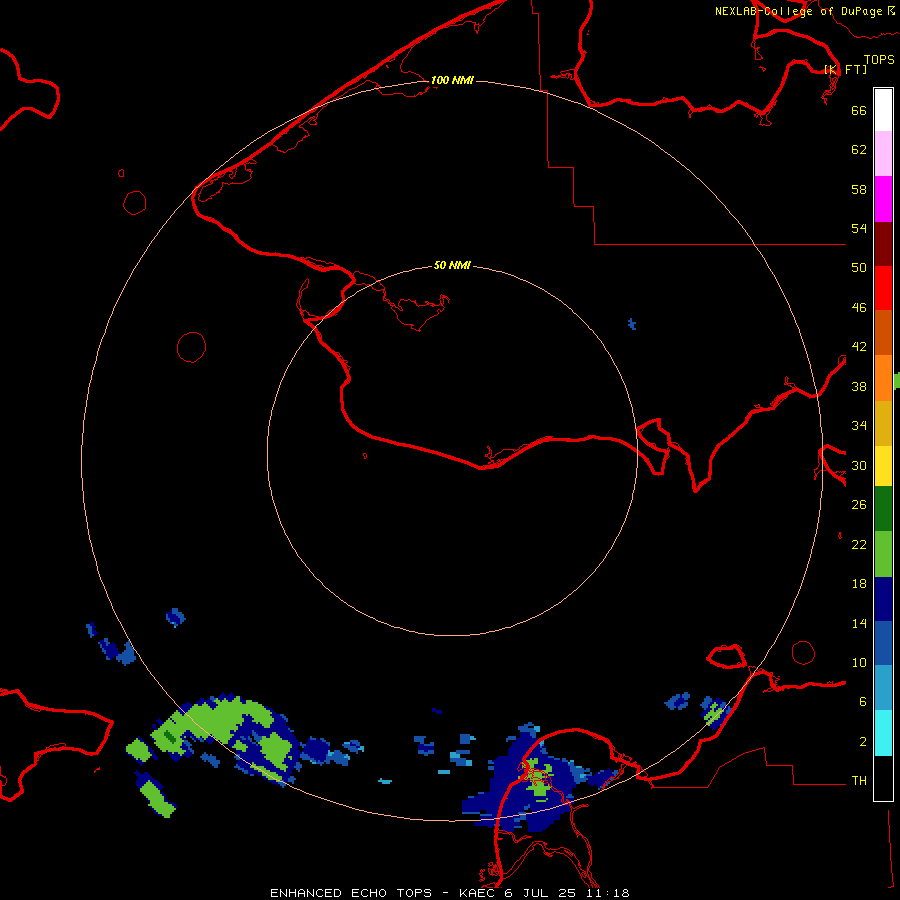Screen dimensions: 900x900
Task: Click the "NEXLAB-College of DuPage" label
Action: point(798,11)
